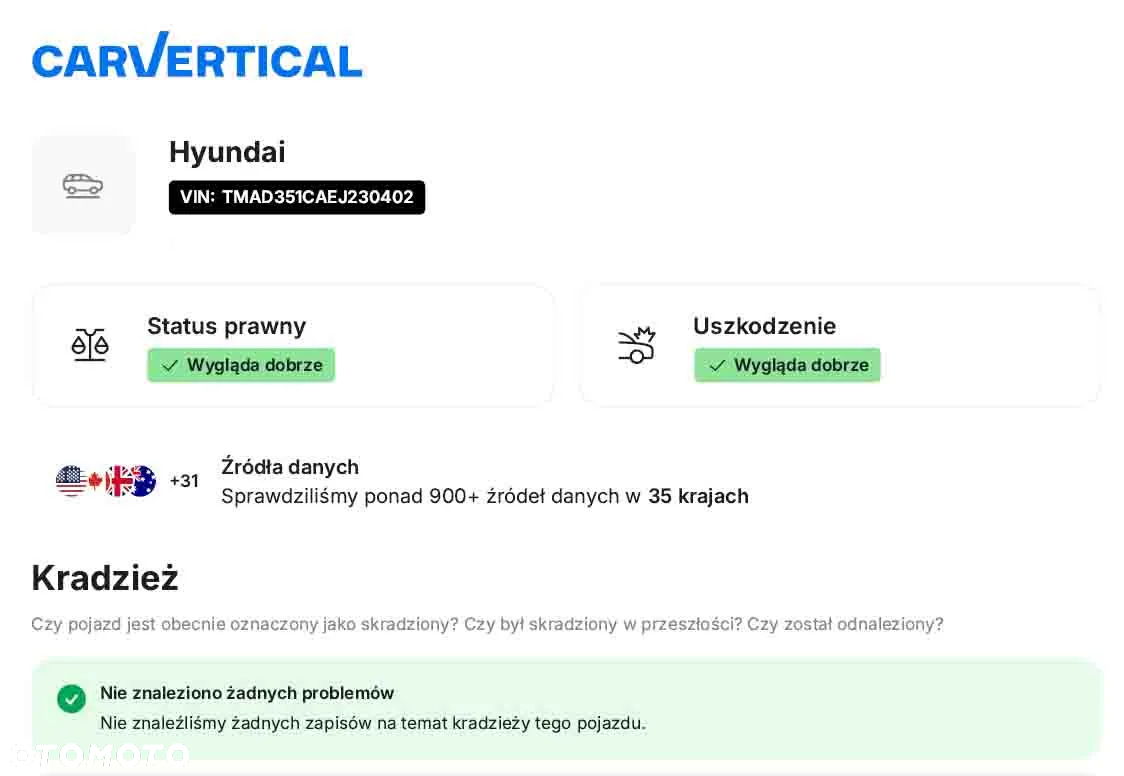This screenshot has width=1124, height=776.
Task: Click the 35 krajach bold text
Action: pyautogui.click(x=698, y=497)
